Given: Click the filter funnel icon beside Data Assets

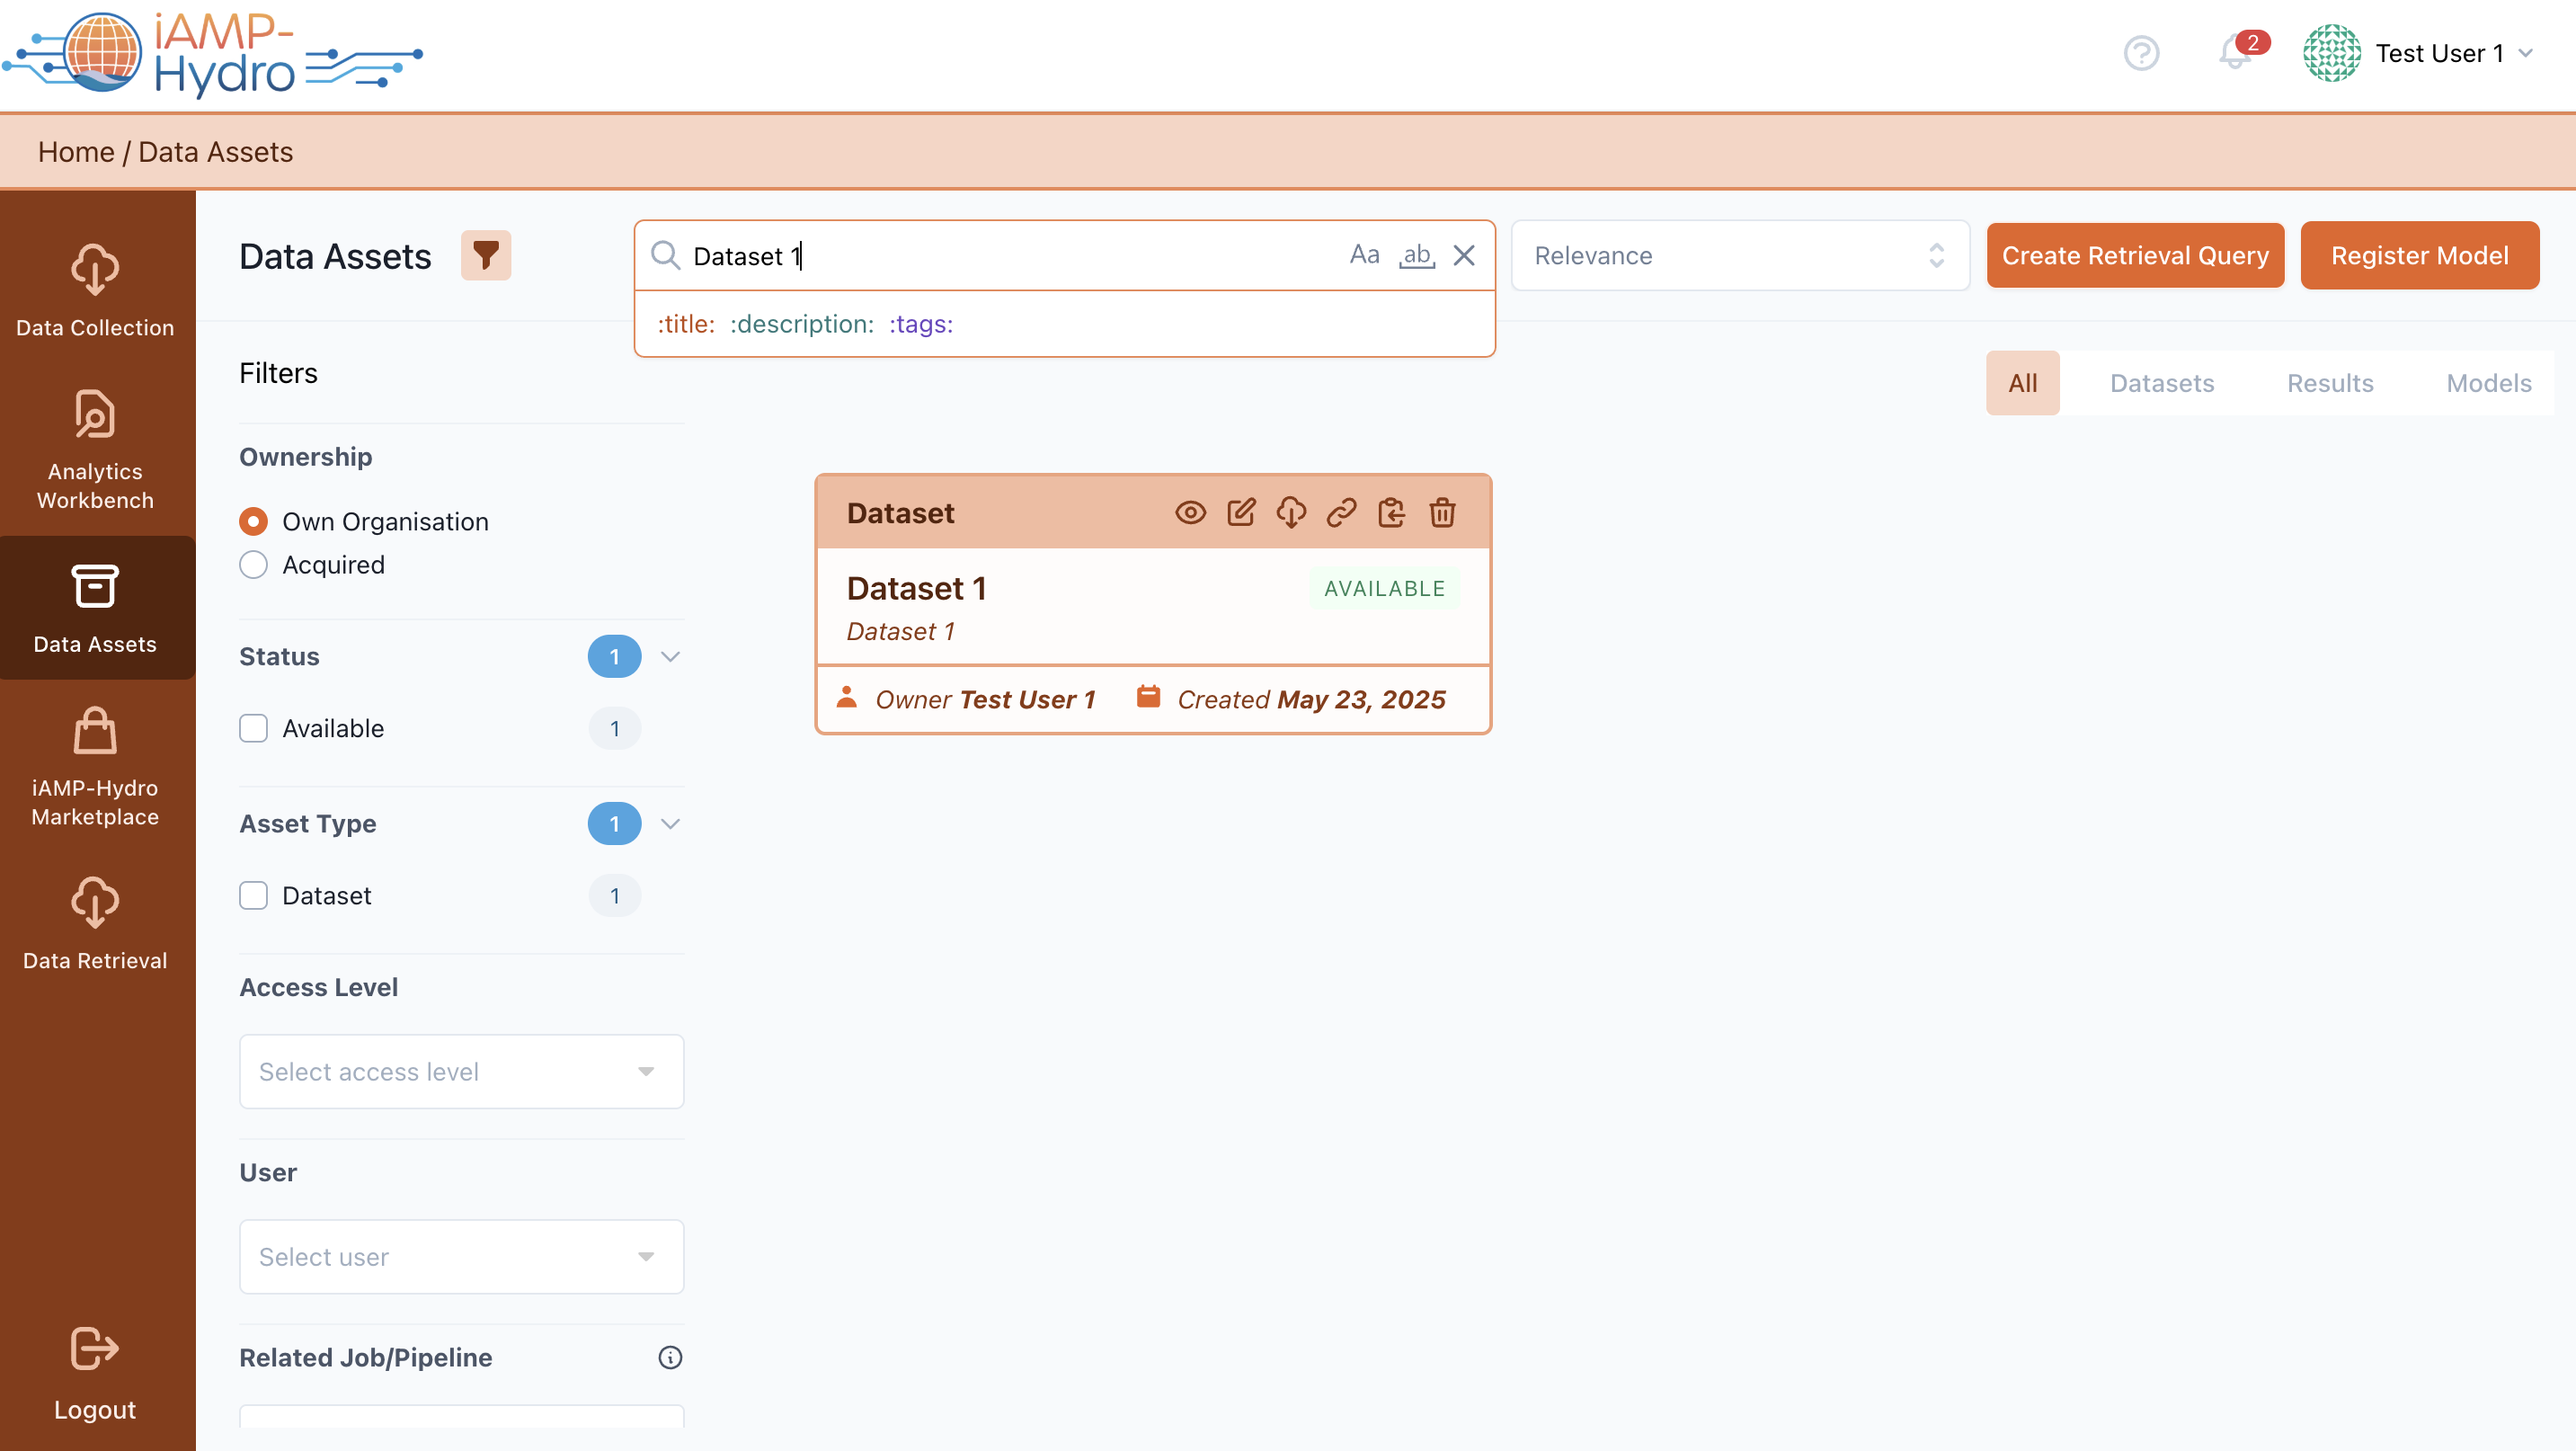Looking at the screenshot, I should point(486,256).
